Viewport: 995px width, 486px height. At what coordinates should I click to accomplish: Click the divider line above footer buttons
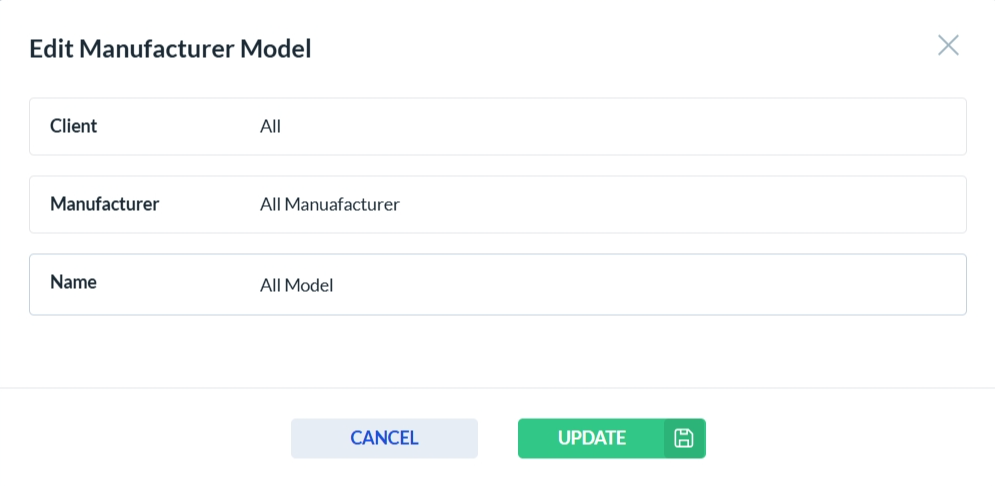497,388
